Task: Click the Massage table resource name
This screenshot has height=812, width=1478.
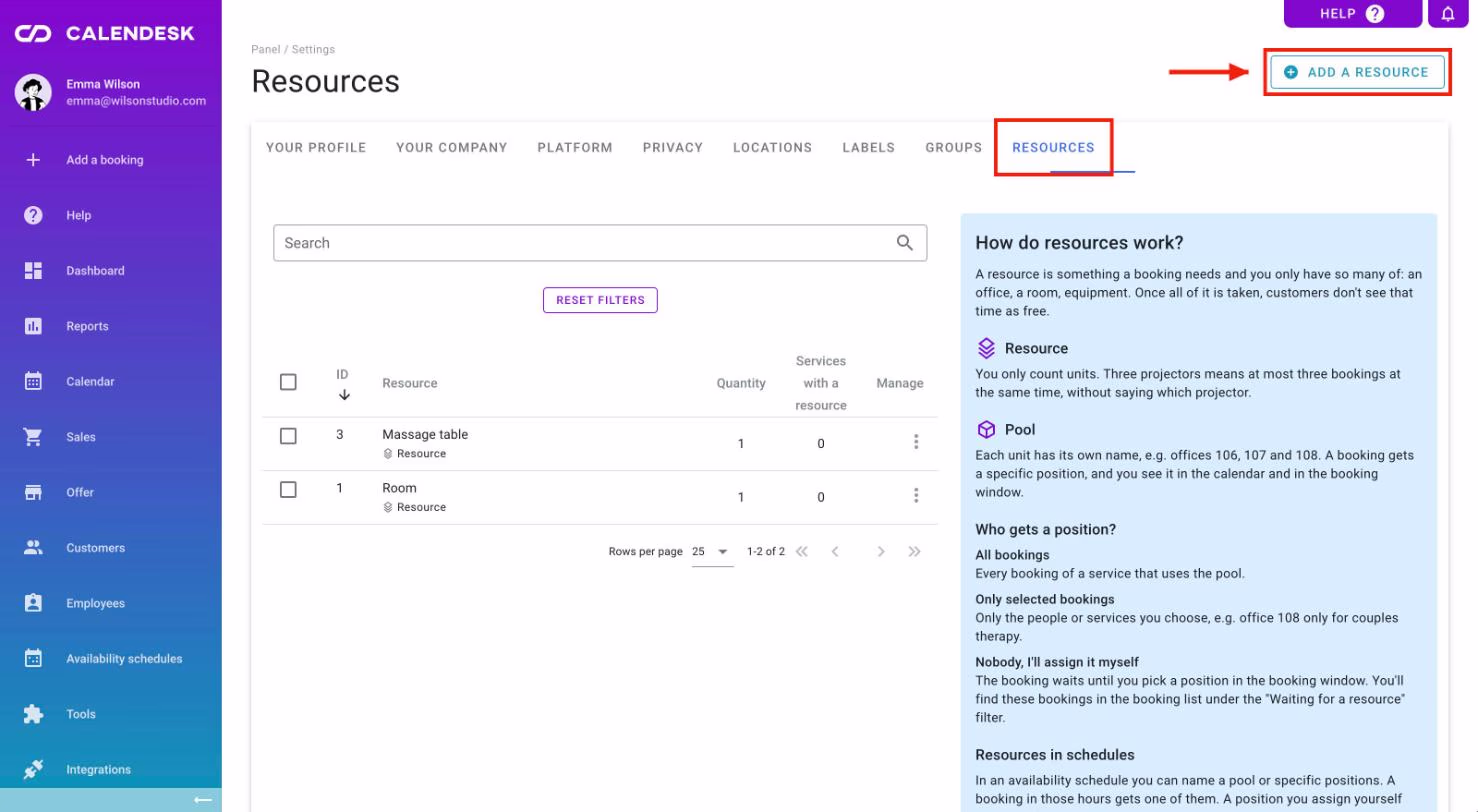Action: [x=425, y=435]
